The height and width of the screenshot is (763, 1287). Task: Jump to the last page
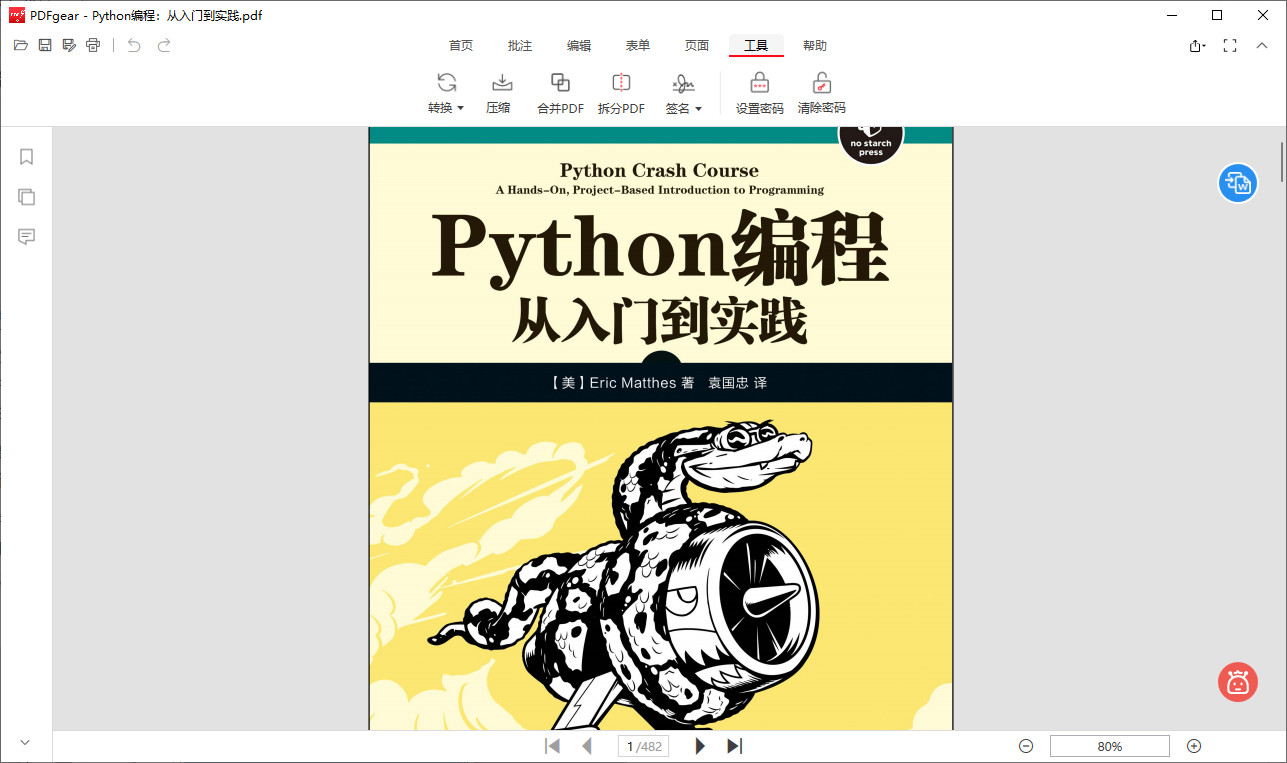click(x=735, y=746)
